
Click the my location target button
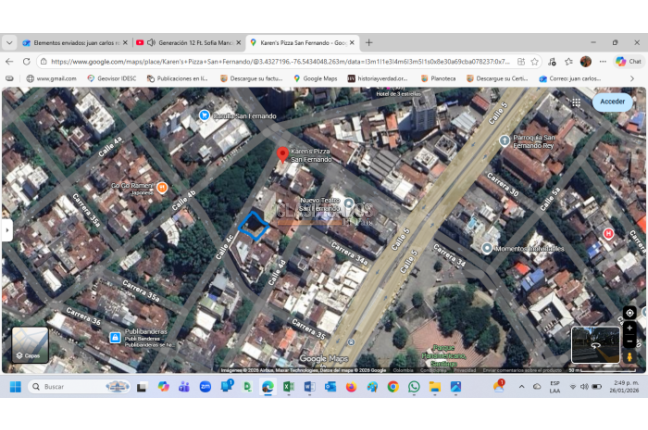[629, 313]
